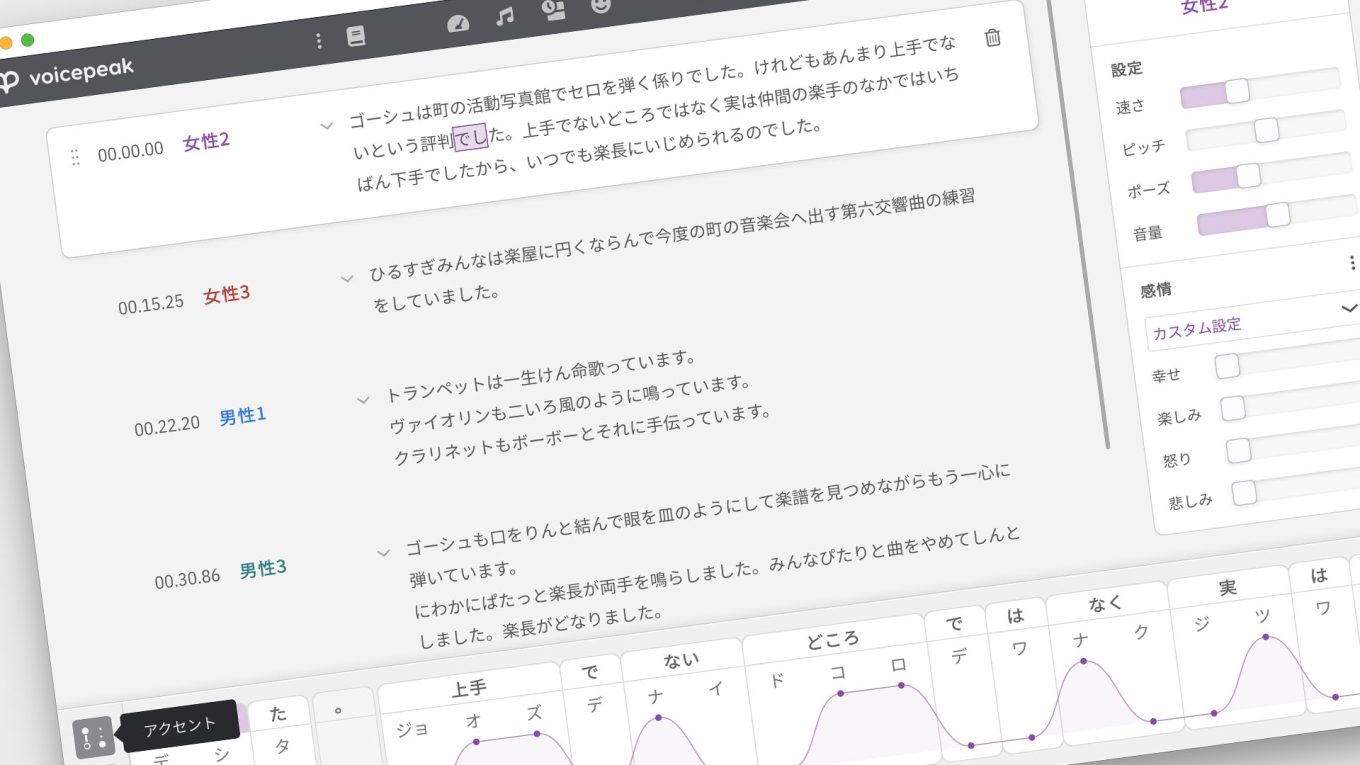
Task: Collapse the 女性3 text block chevron
Action: (347, 278)
